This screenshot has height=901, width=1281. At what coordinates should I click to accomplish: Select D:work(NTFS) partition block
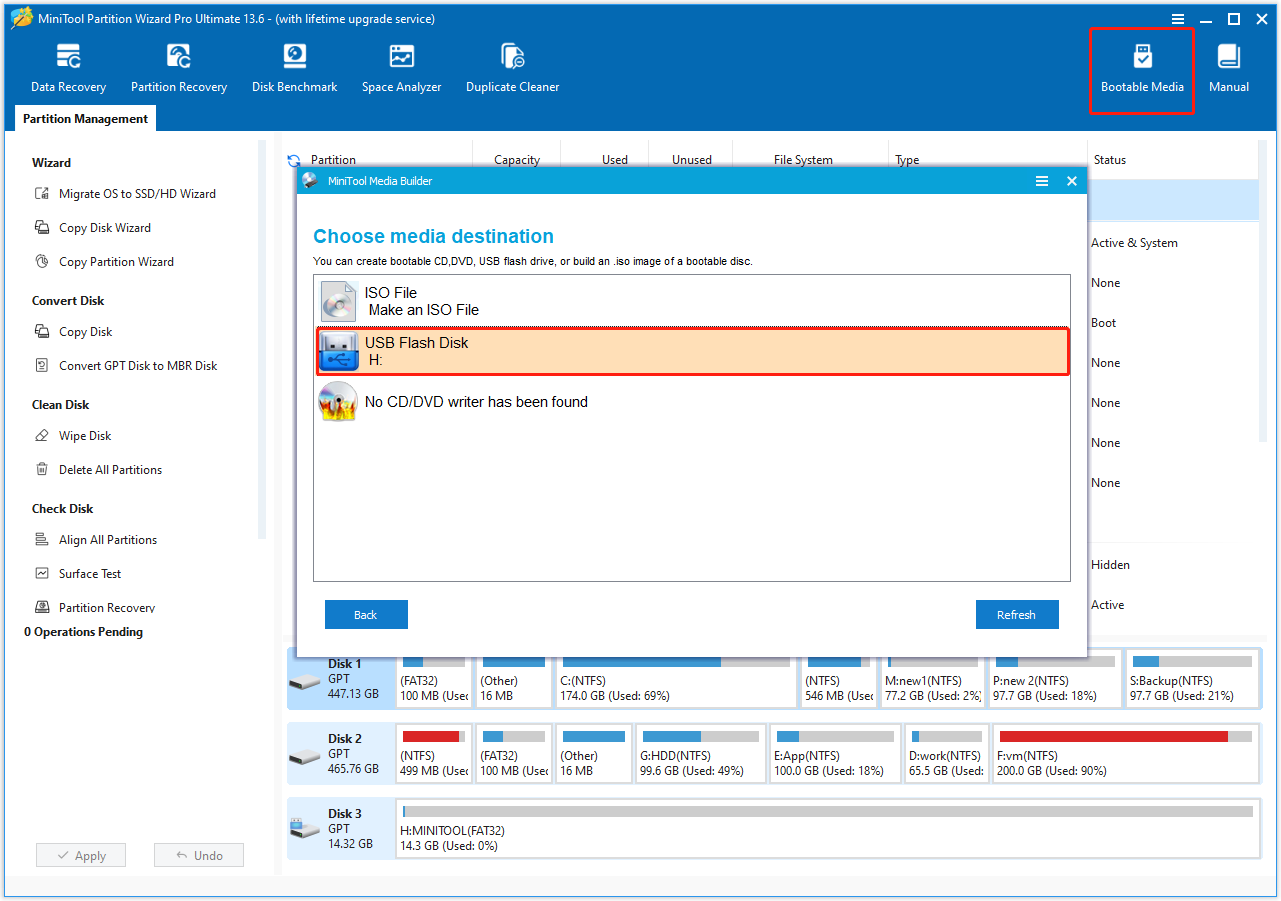946,754
